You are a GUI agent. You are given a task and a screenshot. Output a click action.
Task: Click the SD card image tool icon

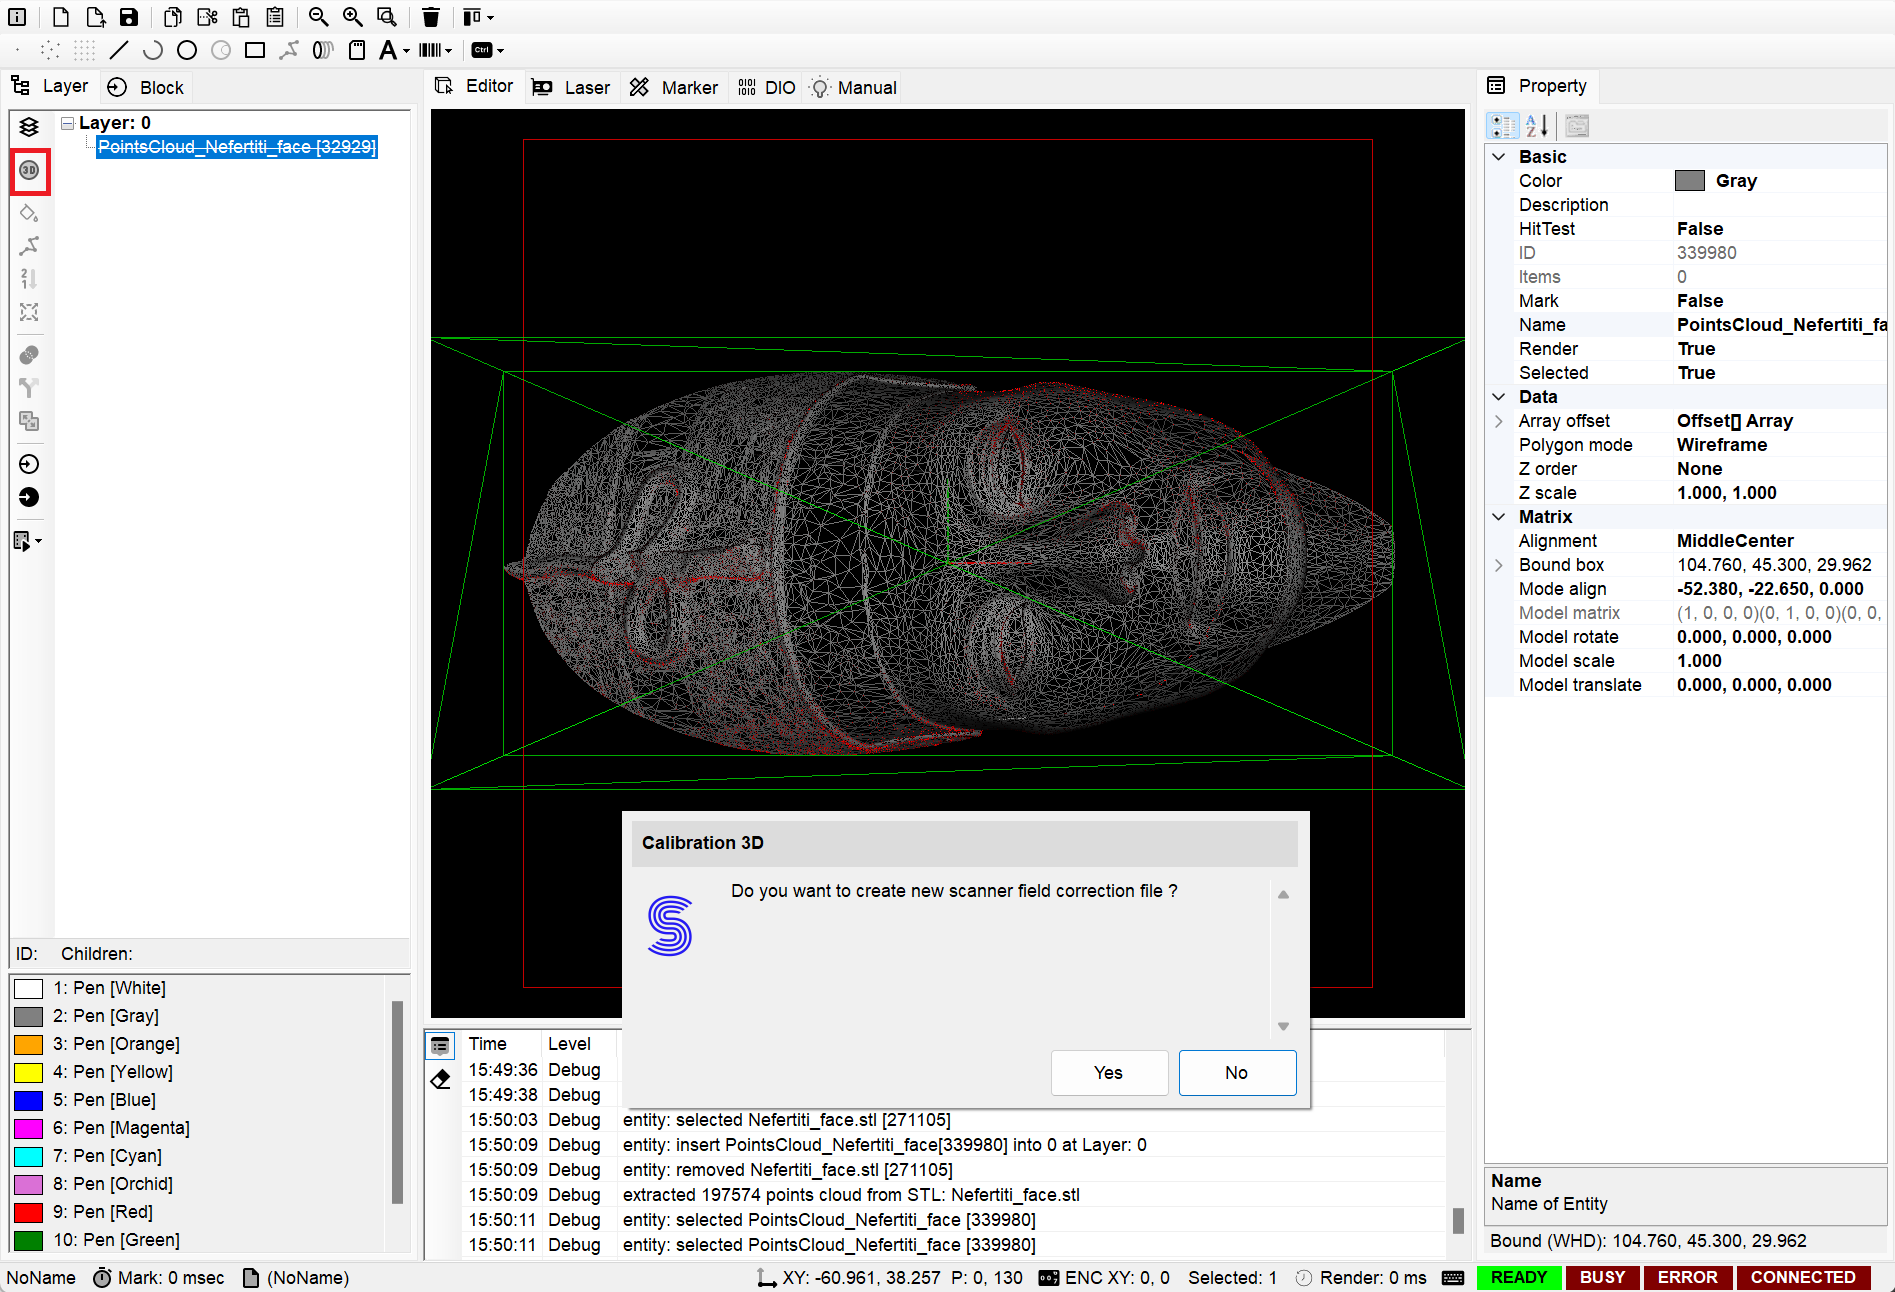pos(357,50)
